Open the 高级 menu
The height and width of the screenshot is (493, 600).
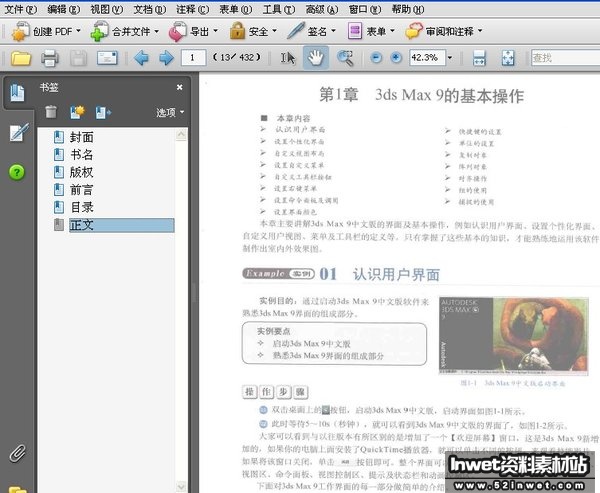pyautogui.click(x=322, y=9)
